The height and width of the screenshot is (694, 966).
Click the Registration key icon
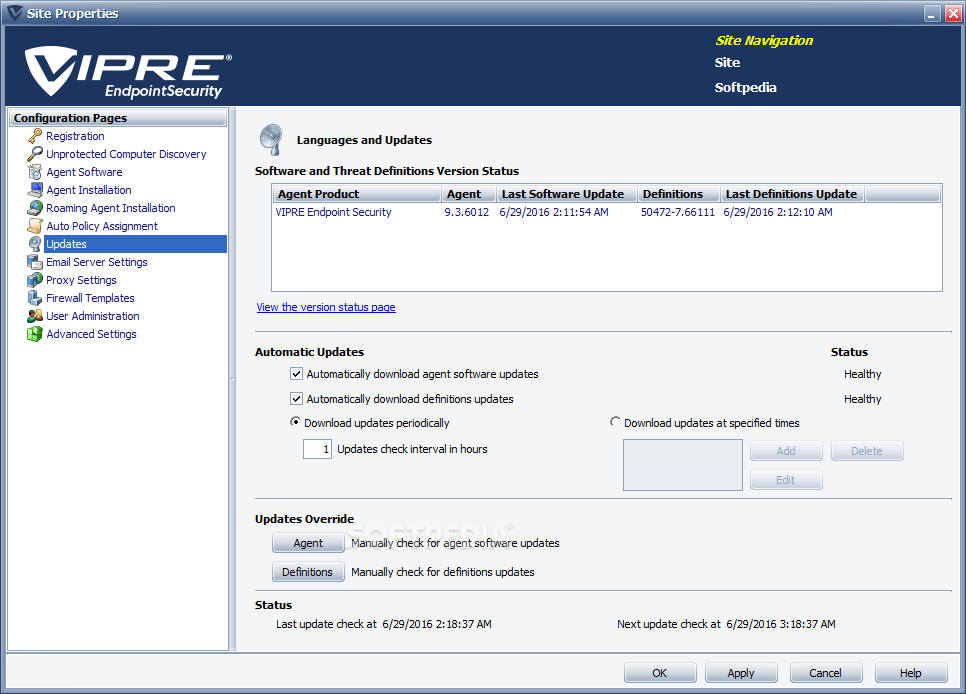click(34, 136)
